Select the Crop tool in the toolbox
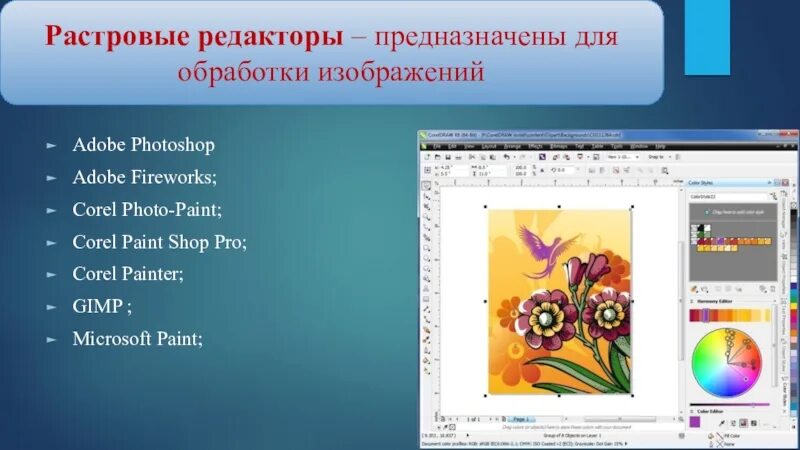 point(427,207)
